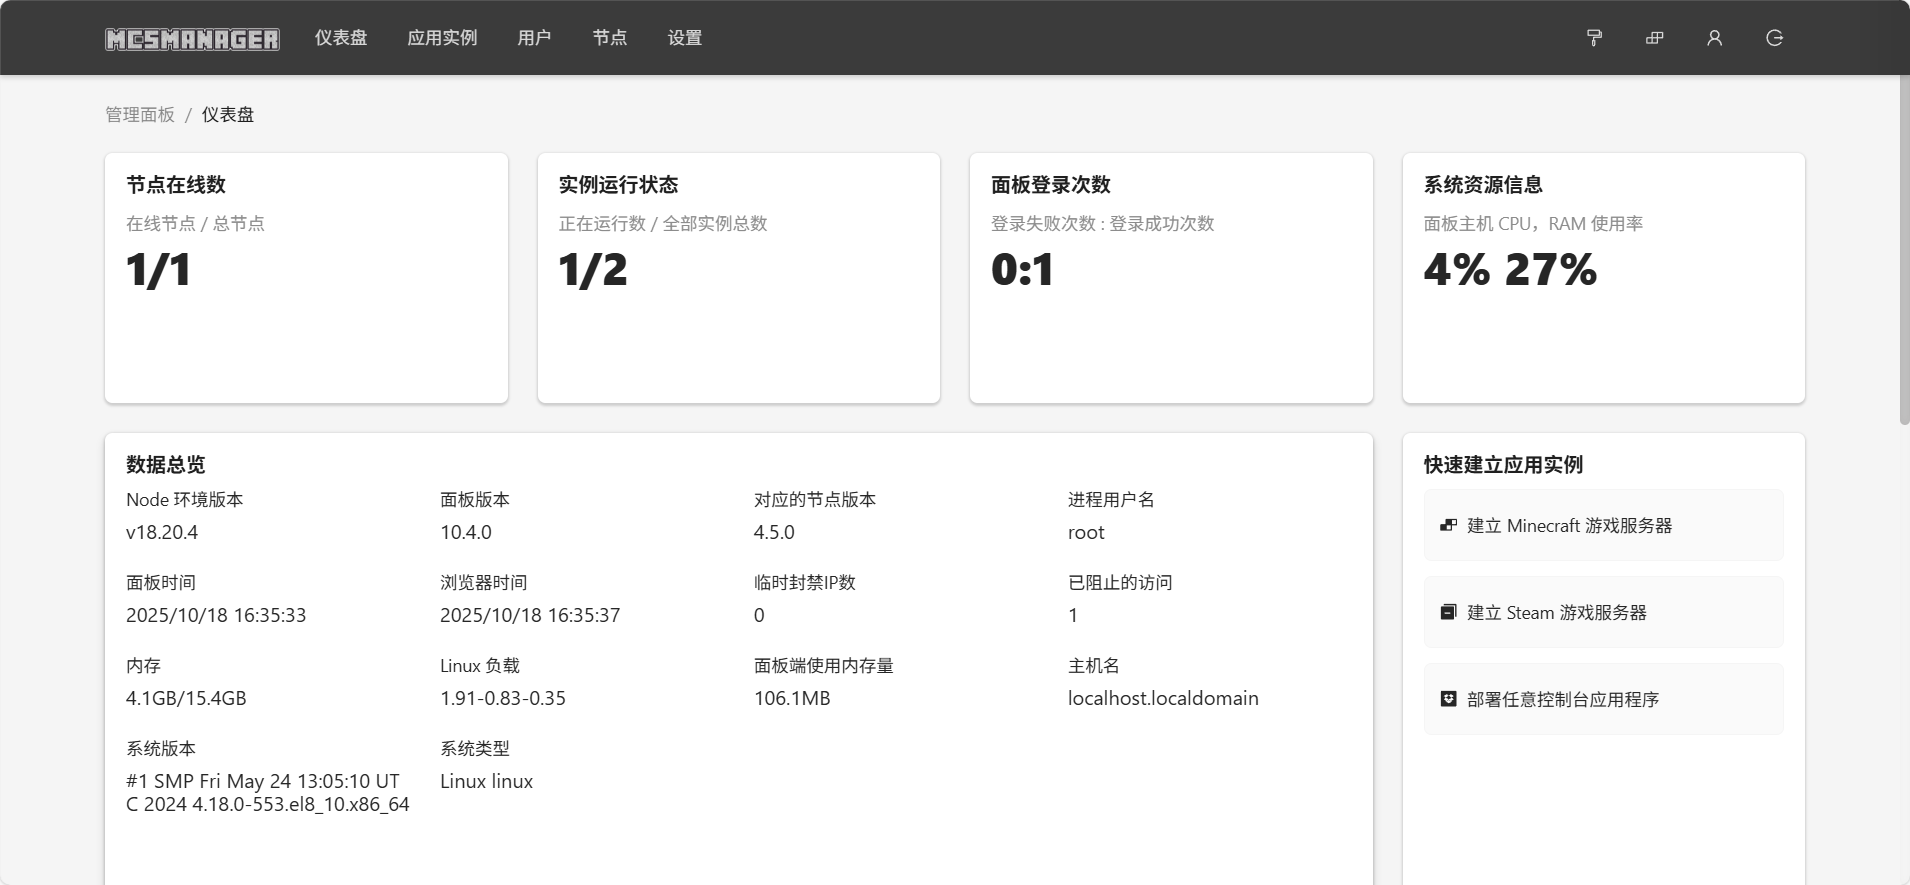The width and height of the screenshot is (1910, 885).
Task: Switch to the 用户 menu item
Action: click(534, 38)
